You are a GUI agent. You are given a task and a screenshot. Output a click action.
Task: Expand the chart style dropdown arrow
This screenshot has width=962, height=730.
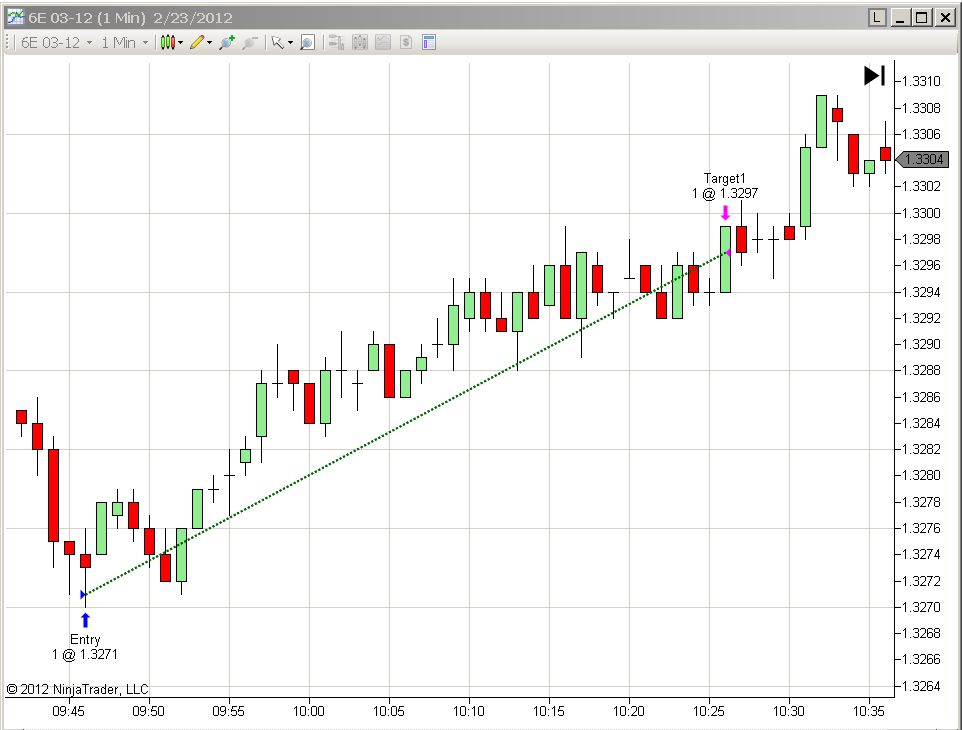click(x=181, y=43)
